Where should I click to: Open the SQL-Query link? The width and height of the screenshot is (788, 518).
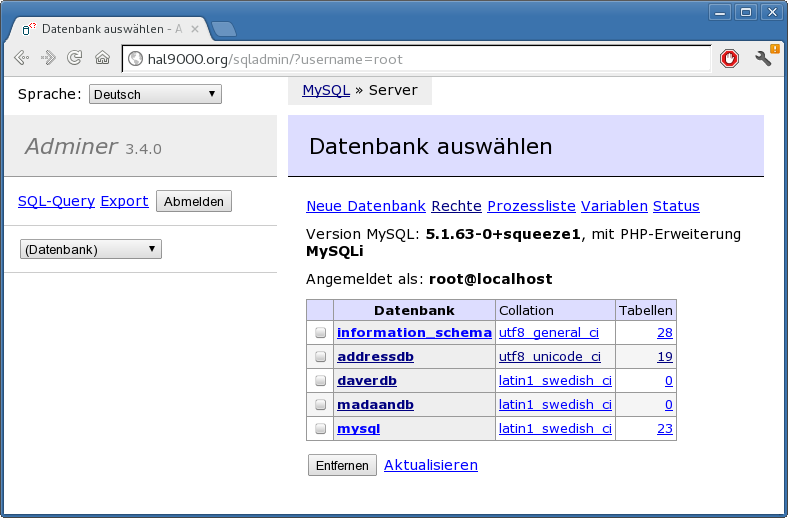click(x=56, y=201)
